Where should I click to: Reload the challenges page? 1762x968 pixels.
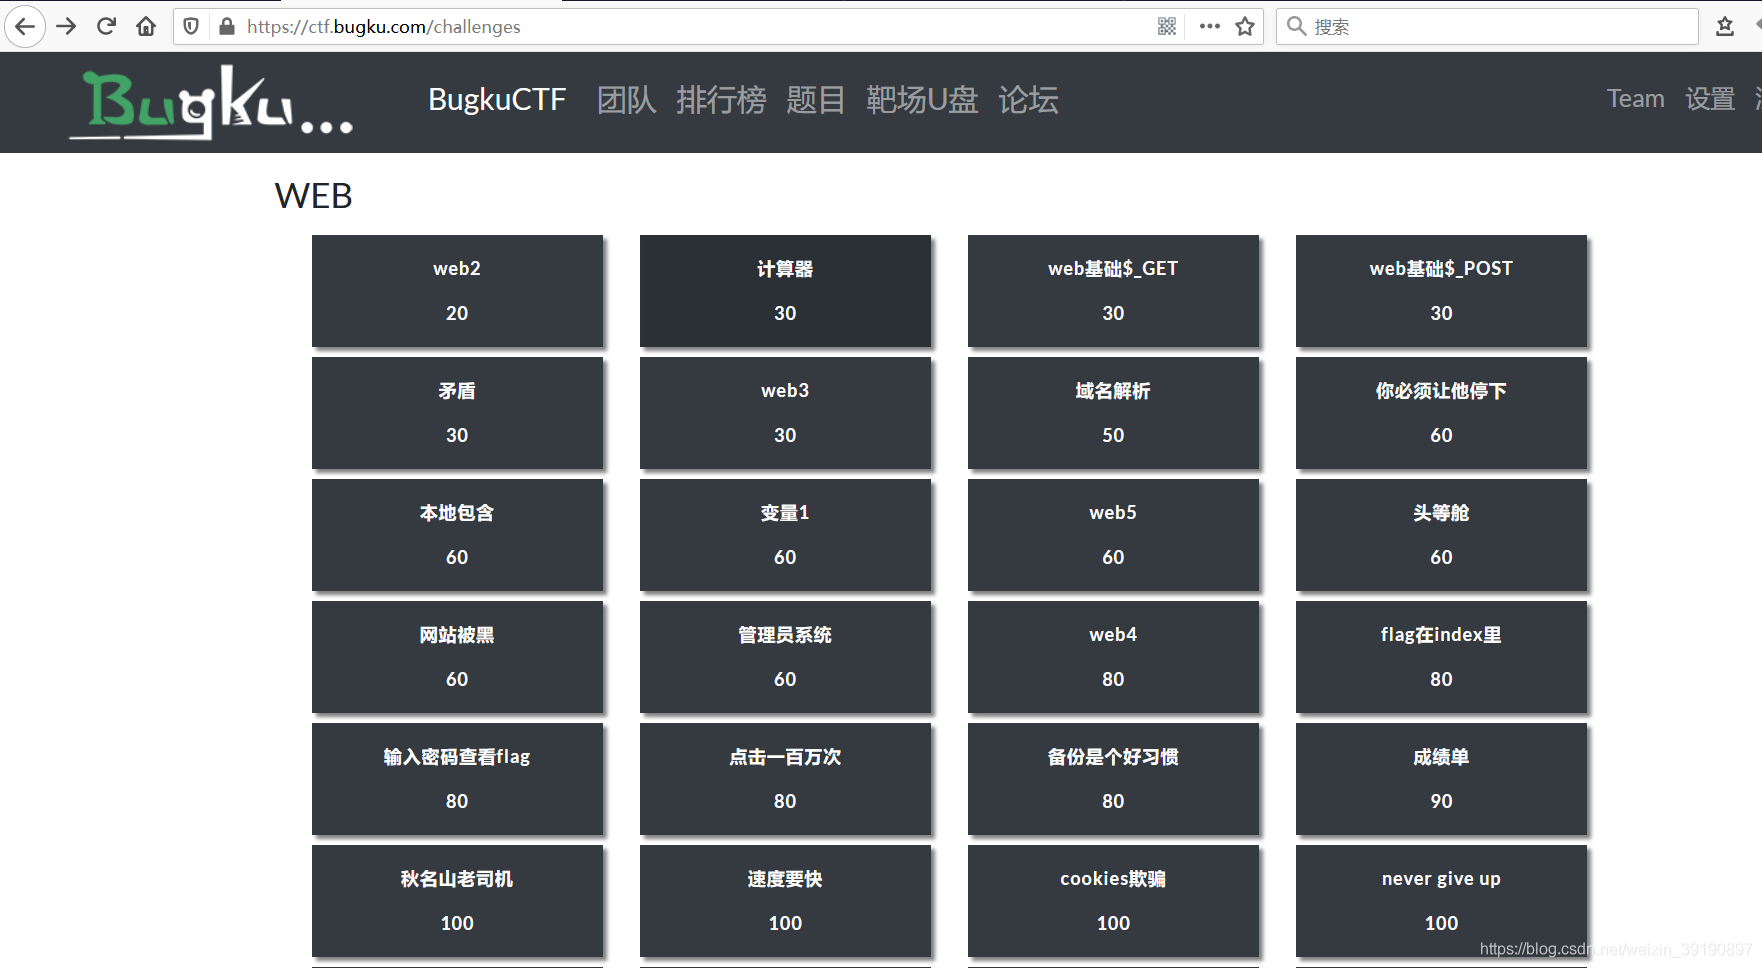106,26
